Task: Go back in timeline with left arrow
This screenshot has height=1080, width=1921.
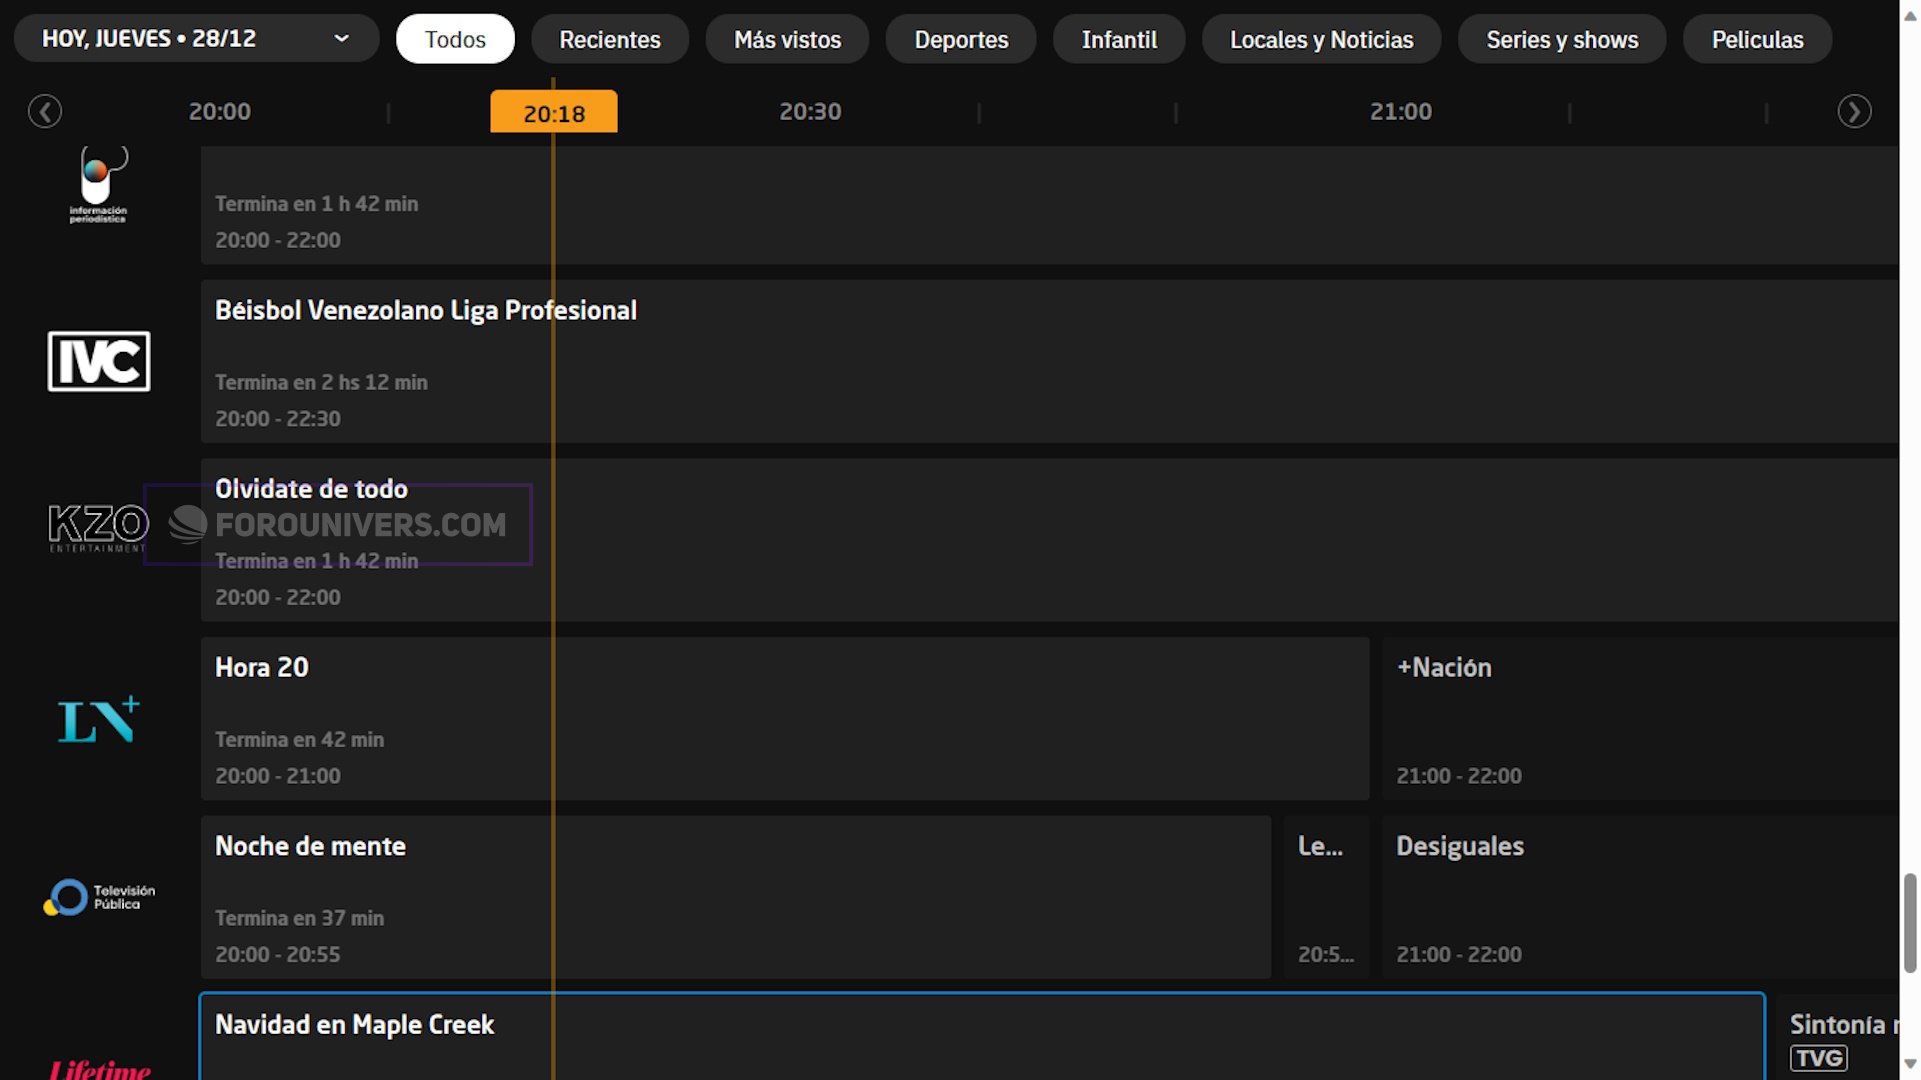Action: coord(44,111)
